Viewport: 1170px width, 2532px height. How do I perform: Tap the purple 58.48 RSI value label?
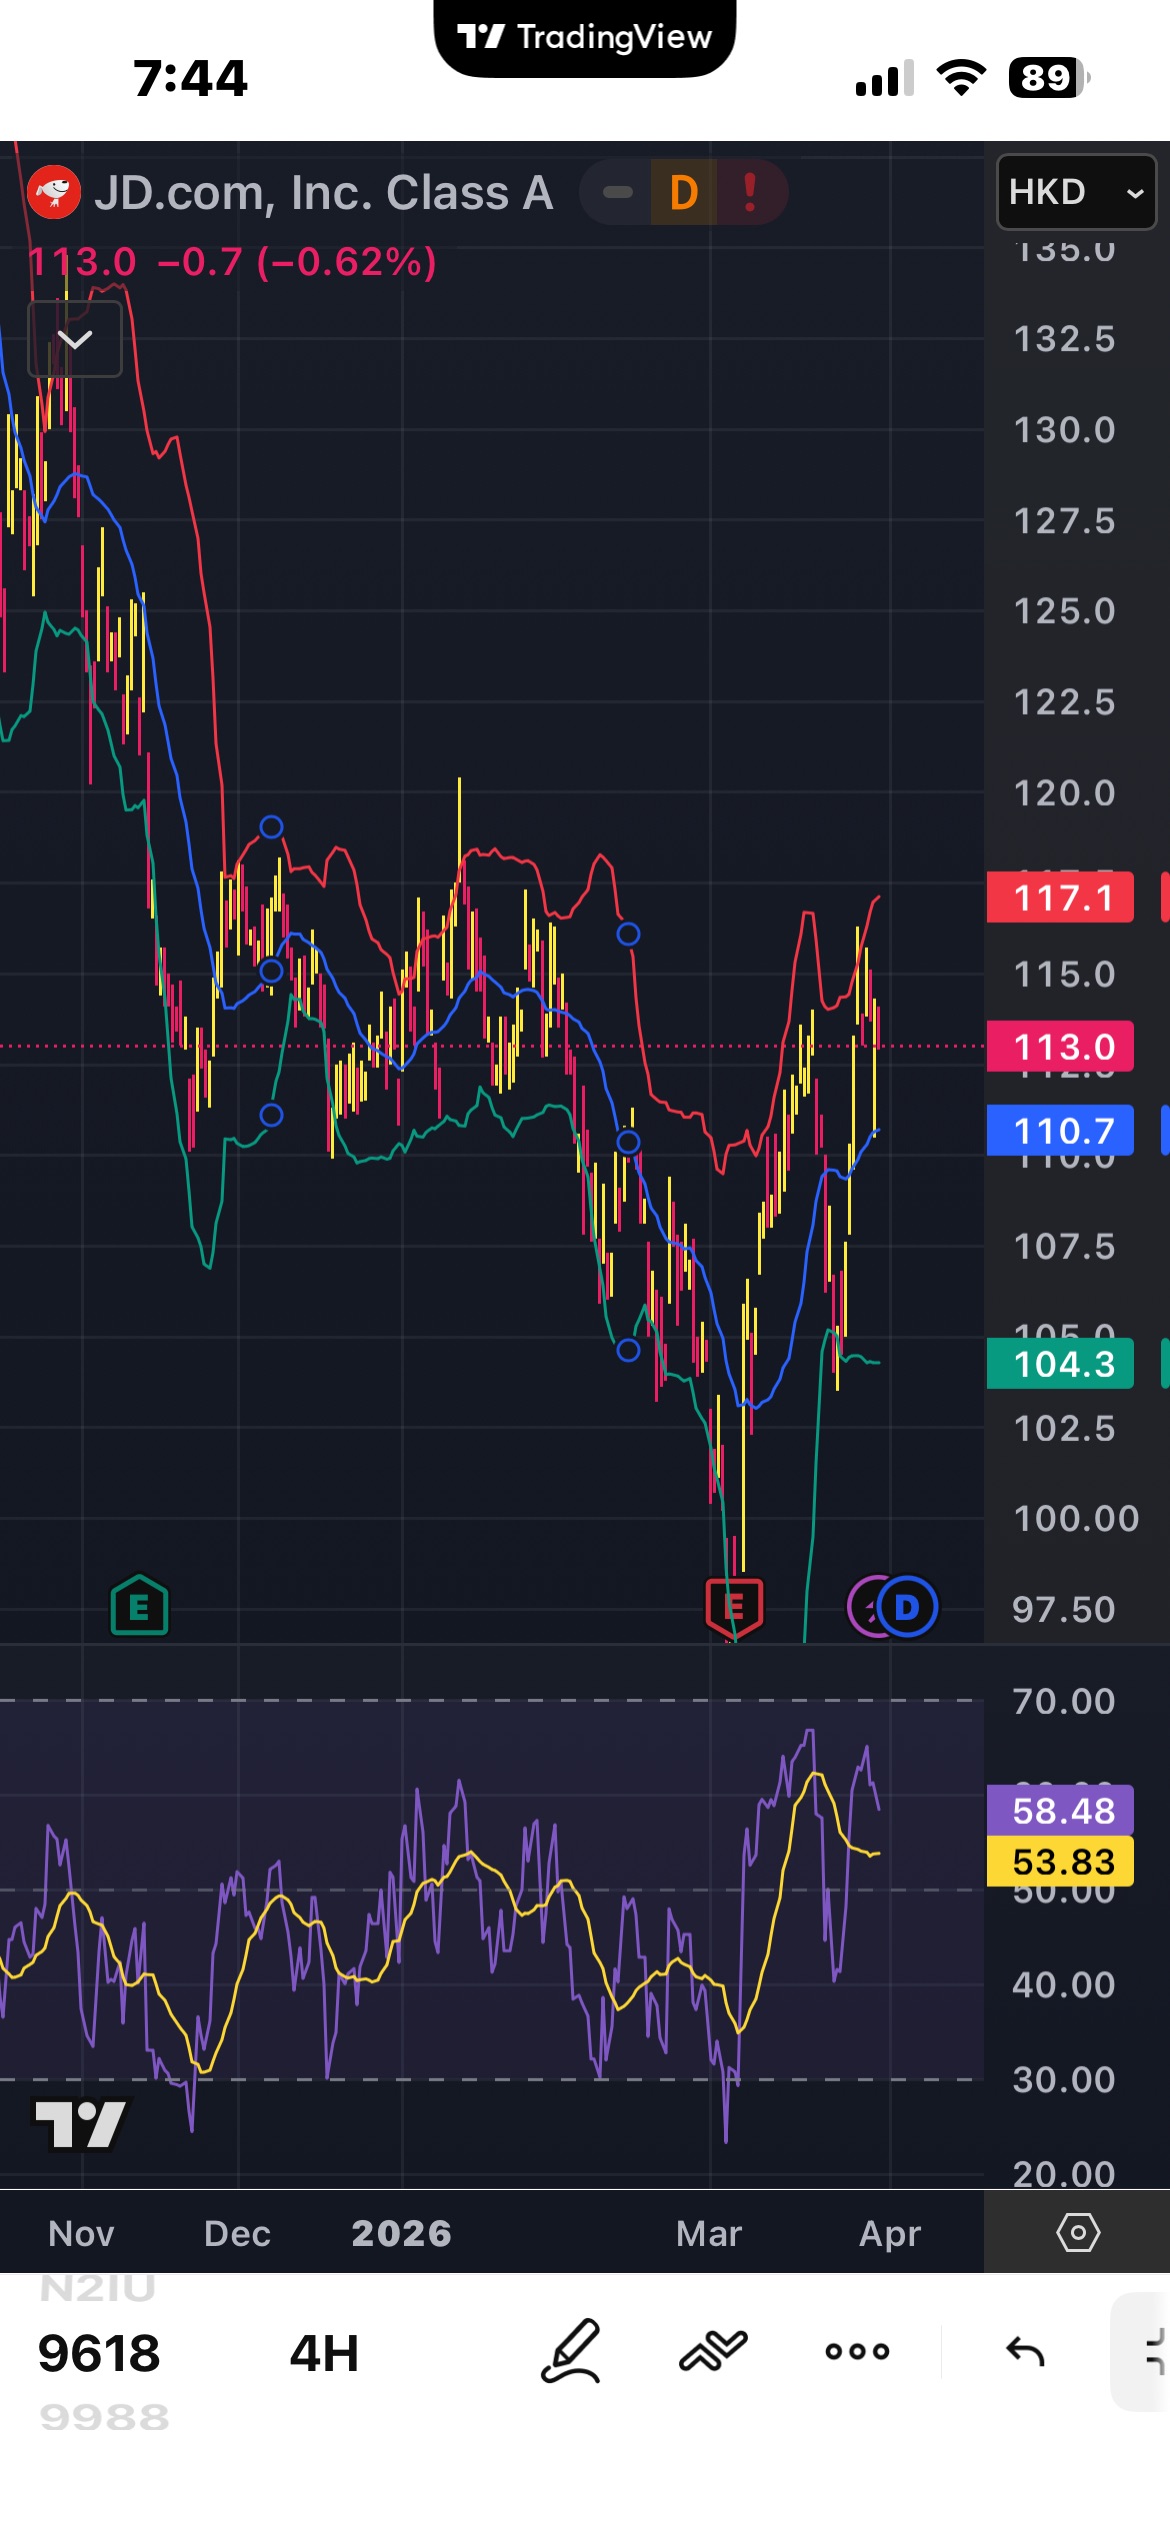point(1060,1811)
